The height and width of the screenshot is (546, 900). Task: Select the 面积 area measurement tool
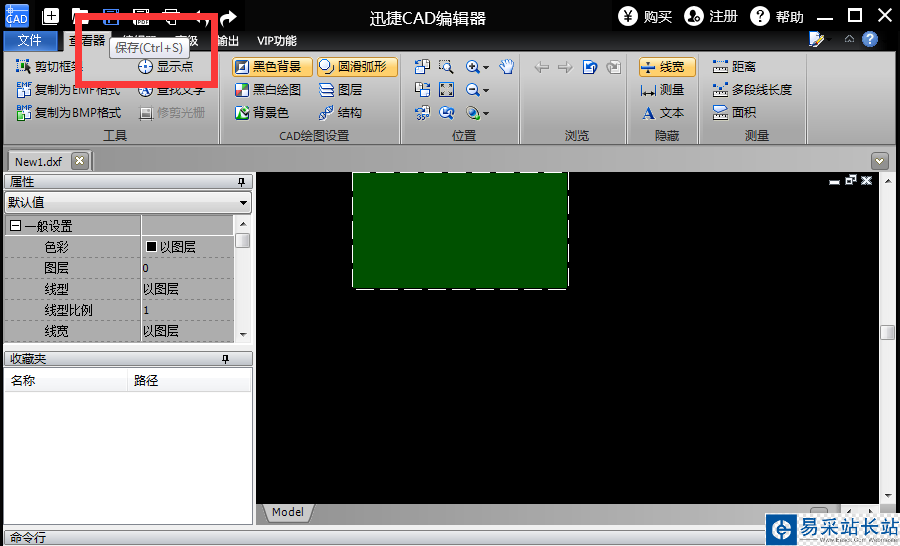point(734,113)
